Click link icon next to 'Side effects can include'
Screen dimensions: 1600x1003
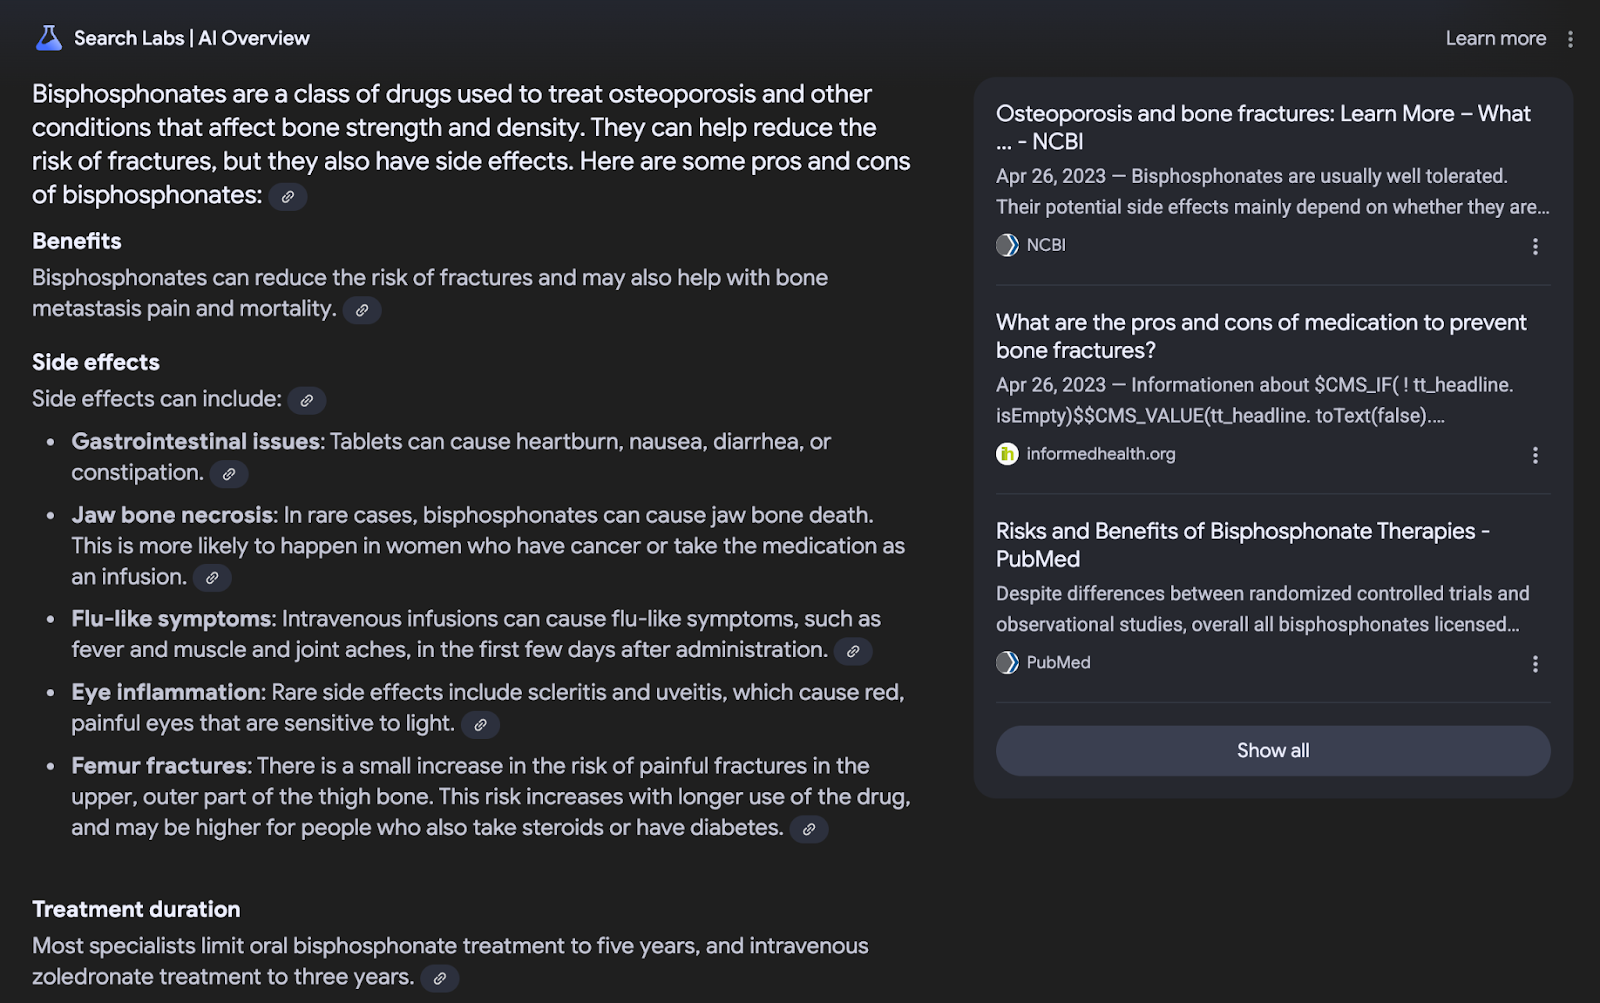pos(307,400)
